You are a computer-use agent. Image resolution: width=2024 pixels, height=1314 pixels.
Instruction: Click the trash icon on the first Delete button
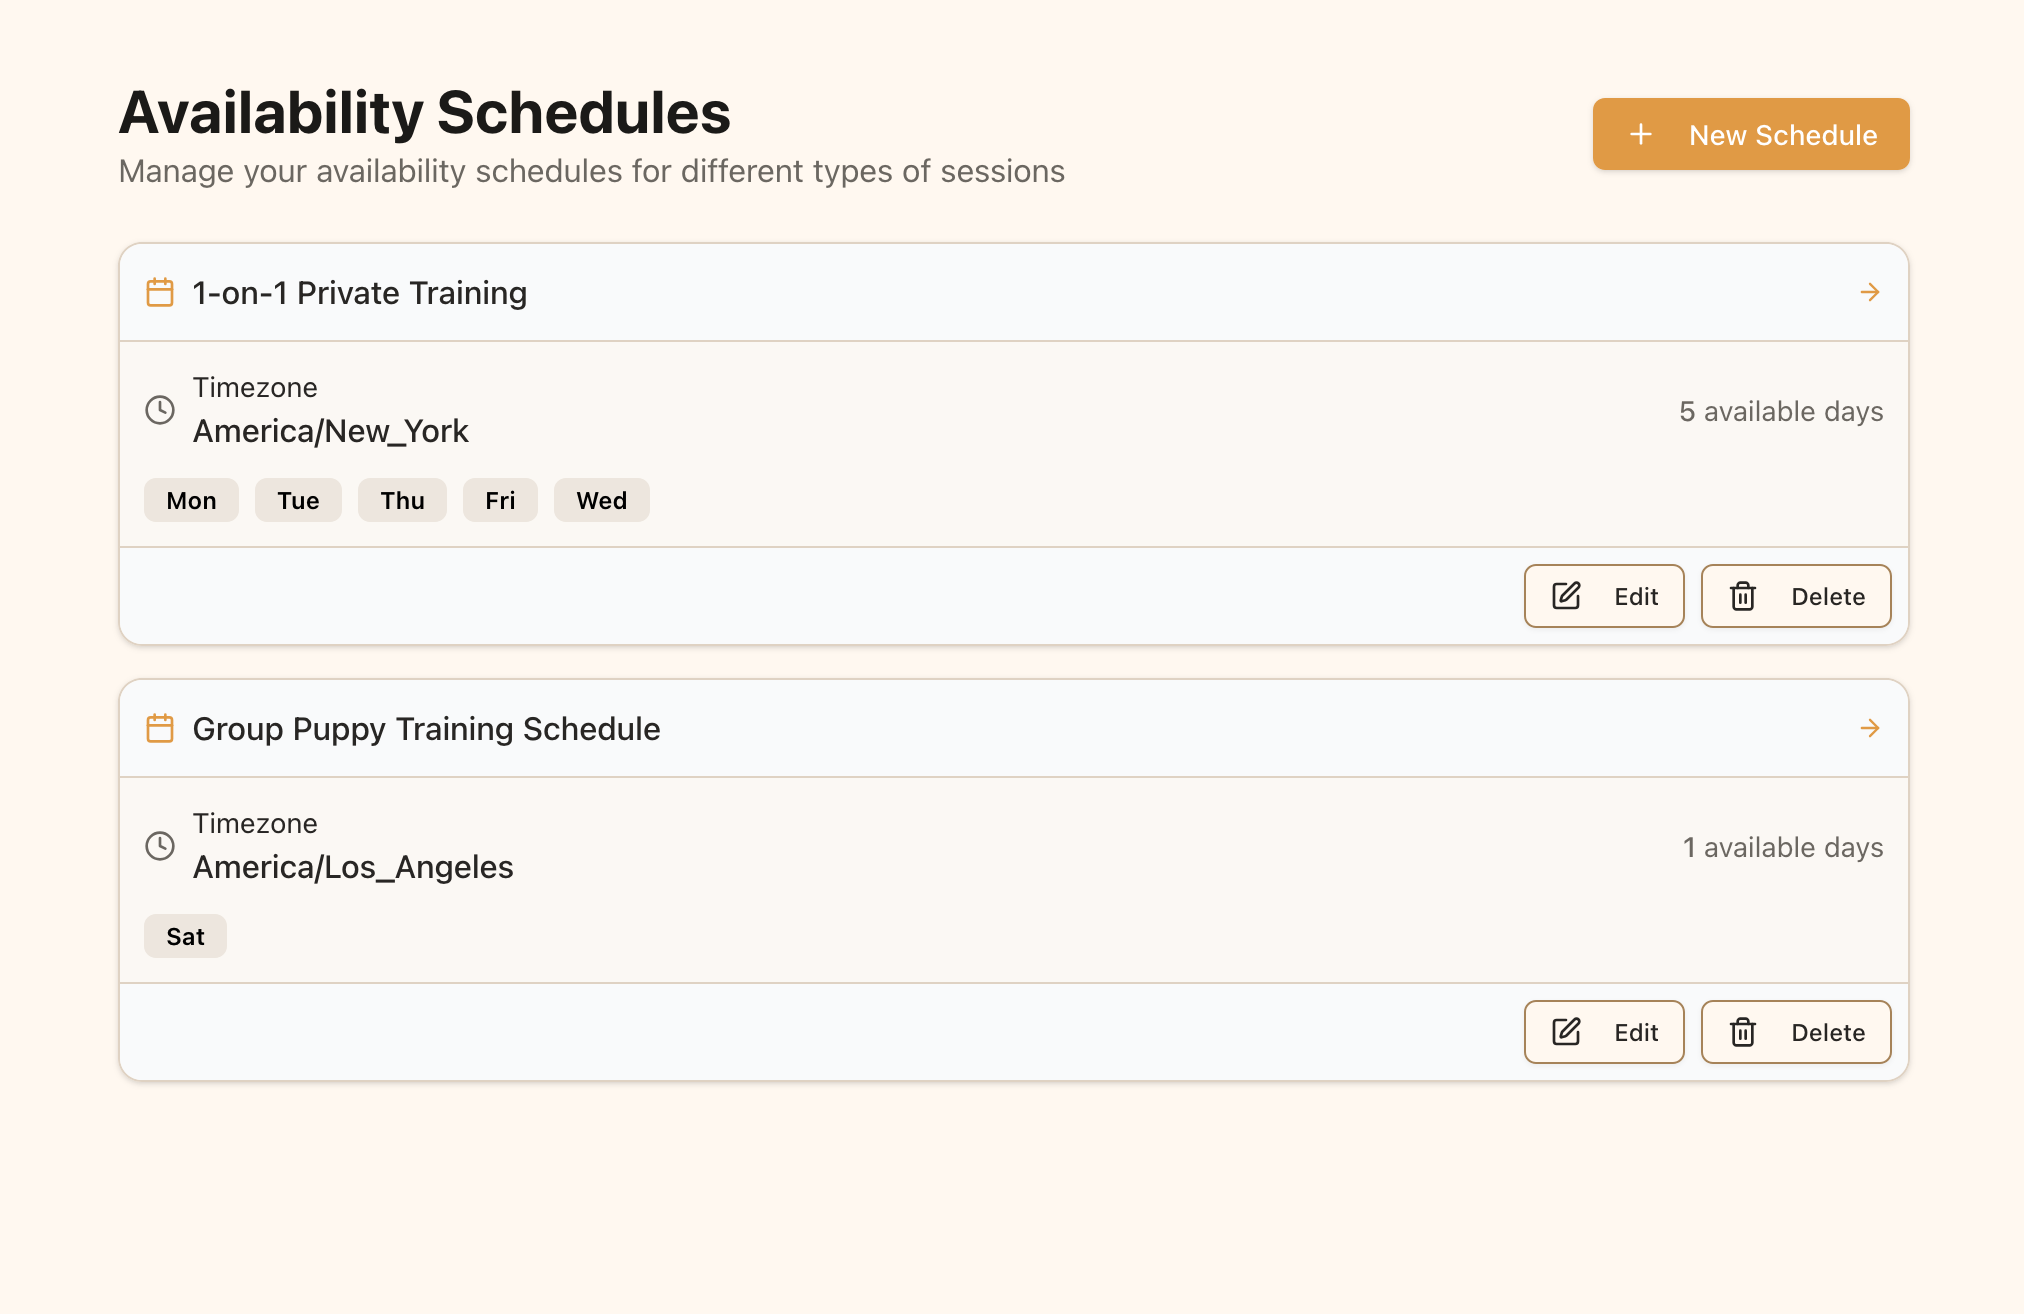pos(1743,595)
